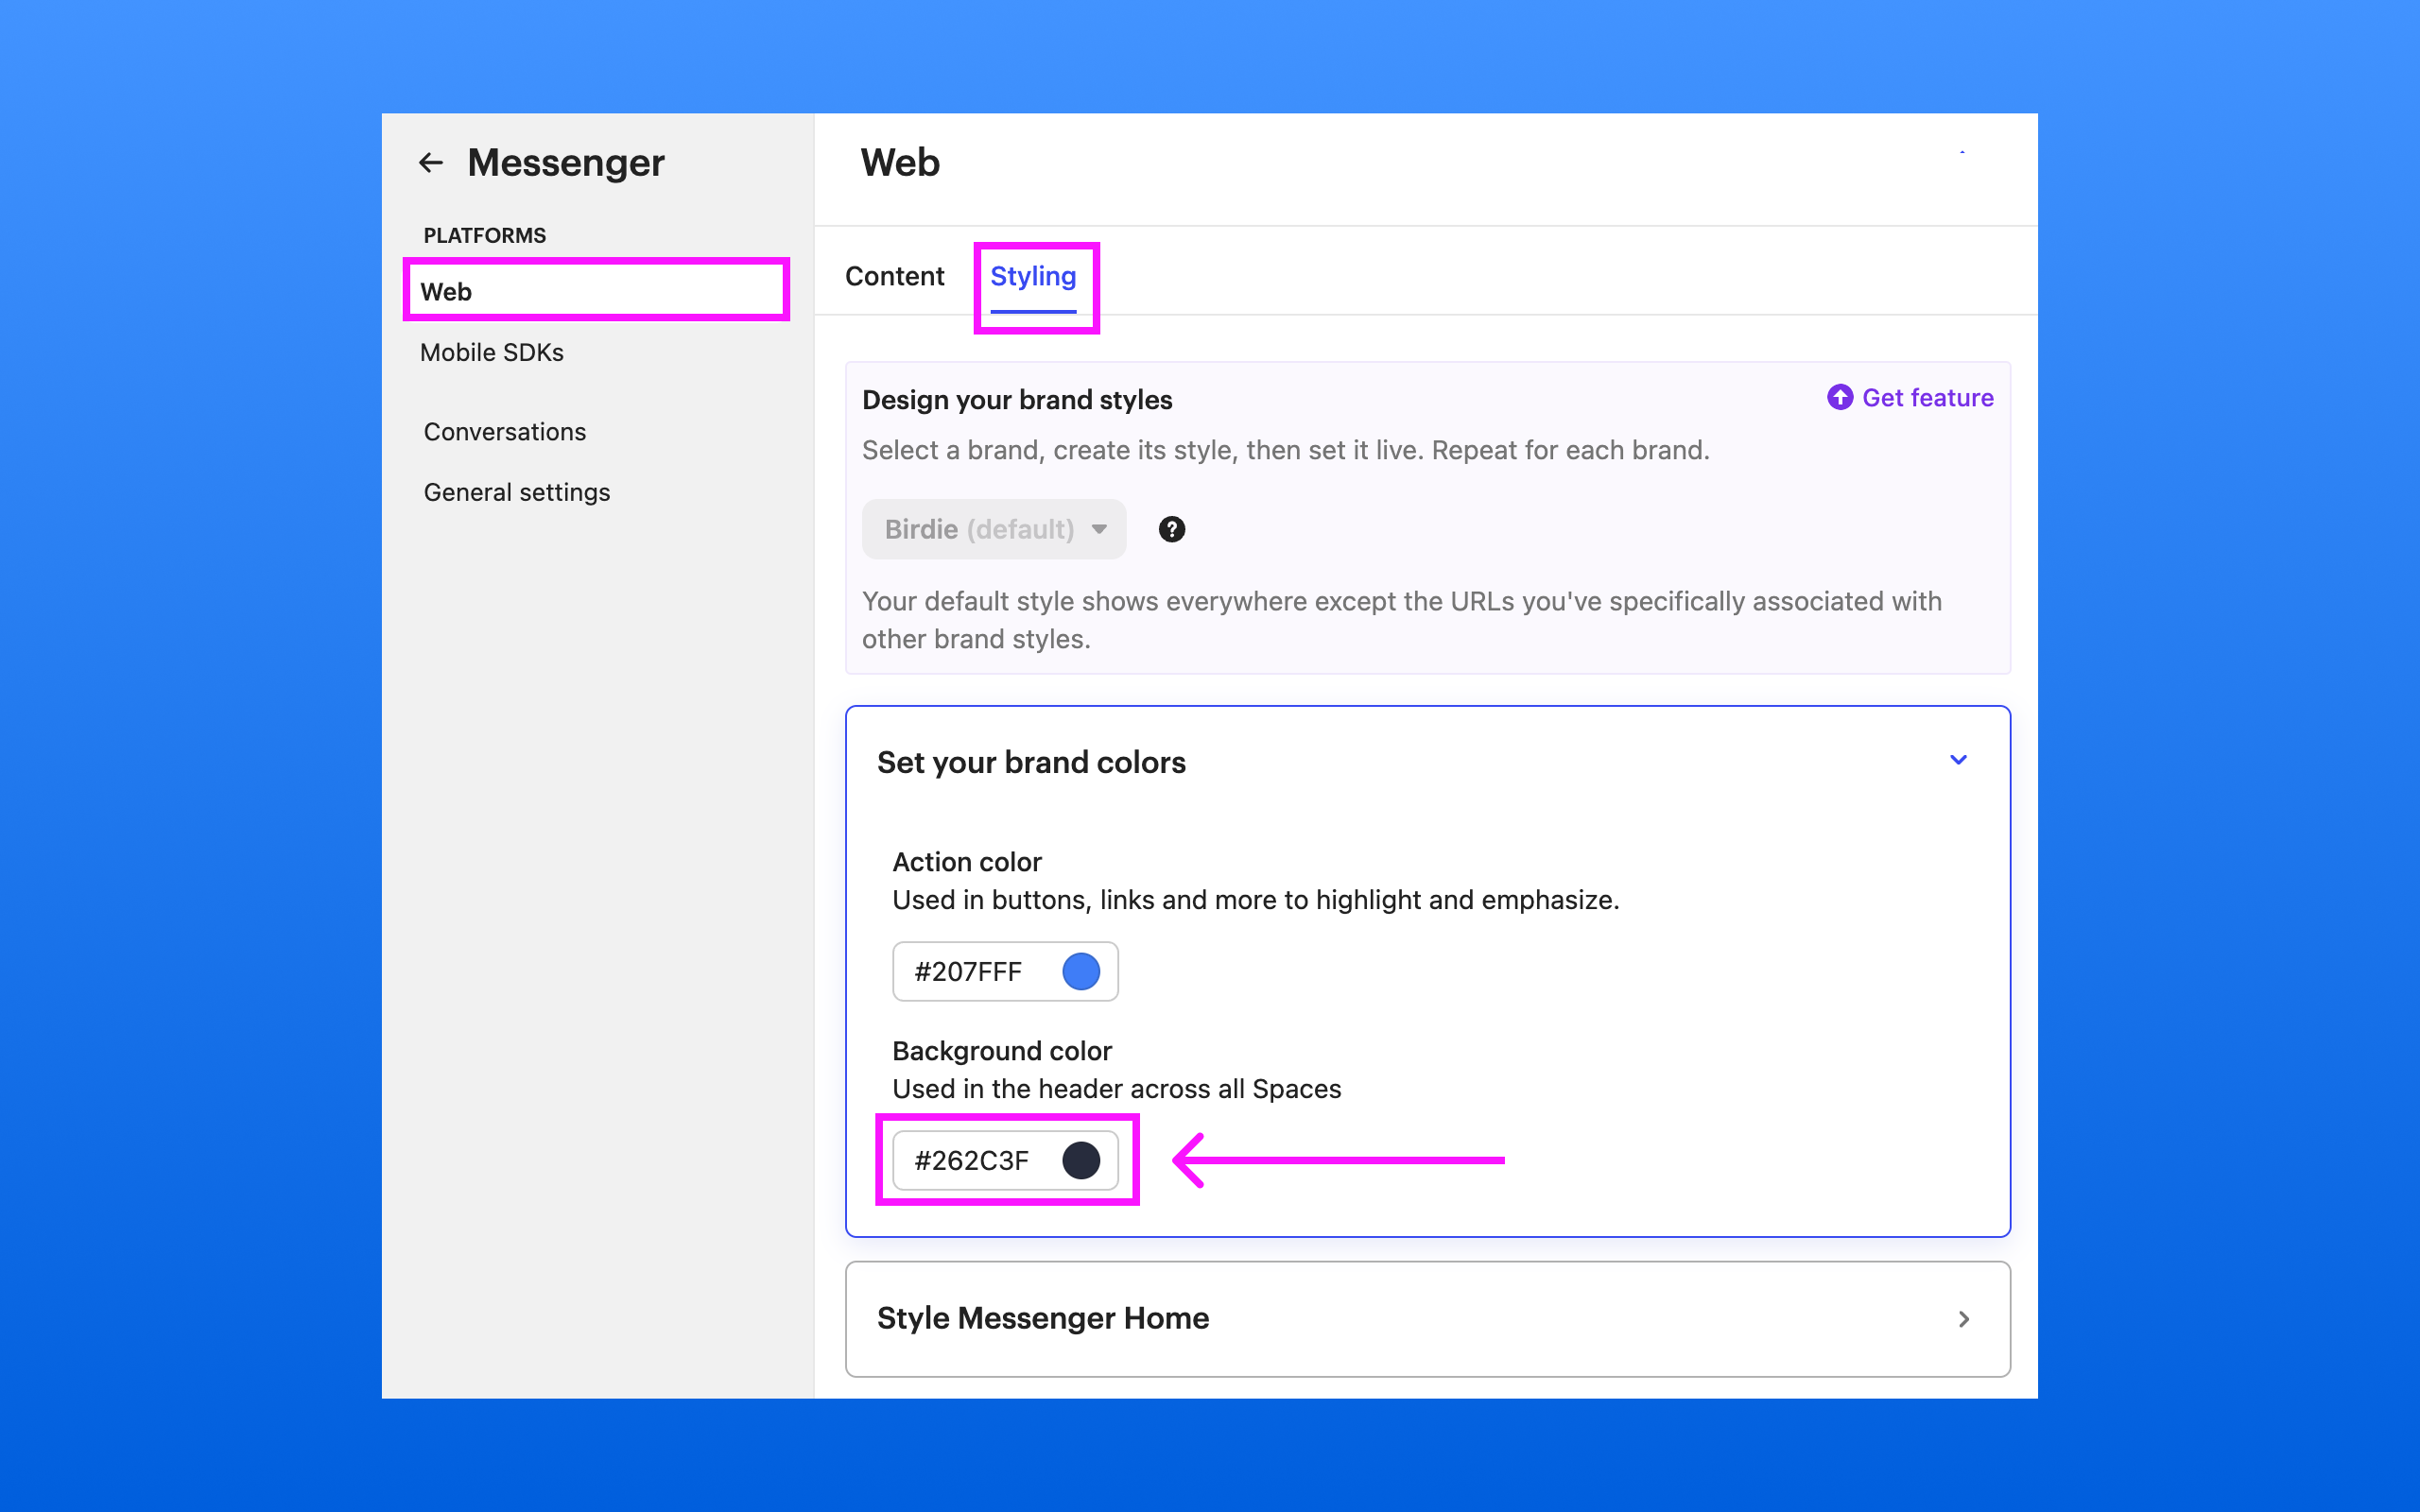The image size is (2420, 1512).
Task: Click the #207FFF action color hex field
Action: pos(968,971)
